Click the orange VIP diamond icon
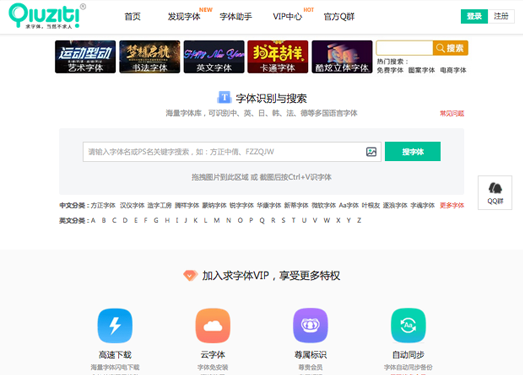The image size is (523, 375). click(190, 276)
